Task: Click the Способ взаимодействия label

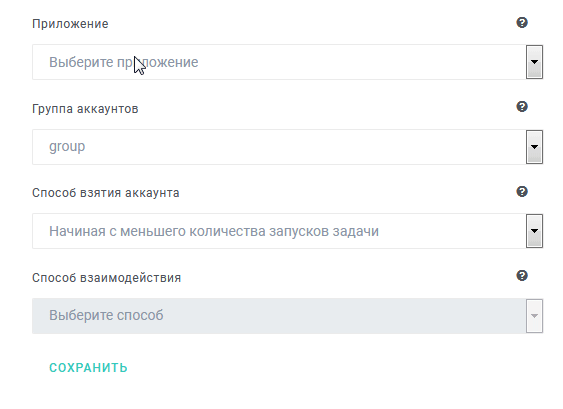Action: tap(106, 278)
